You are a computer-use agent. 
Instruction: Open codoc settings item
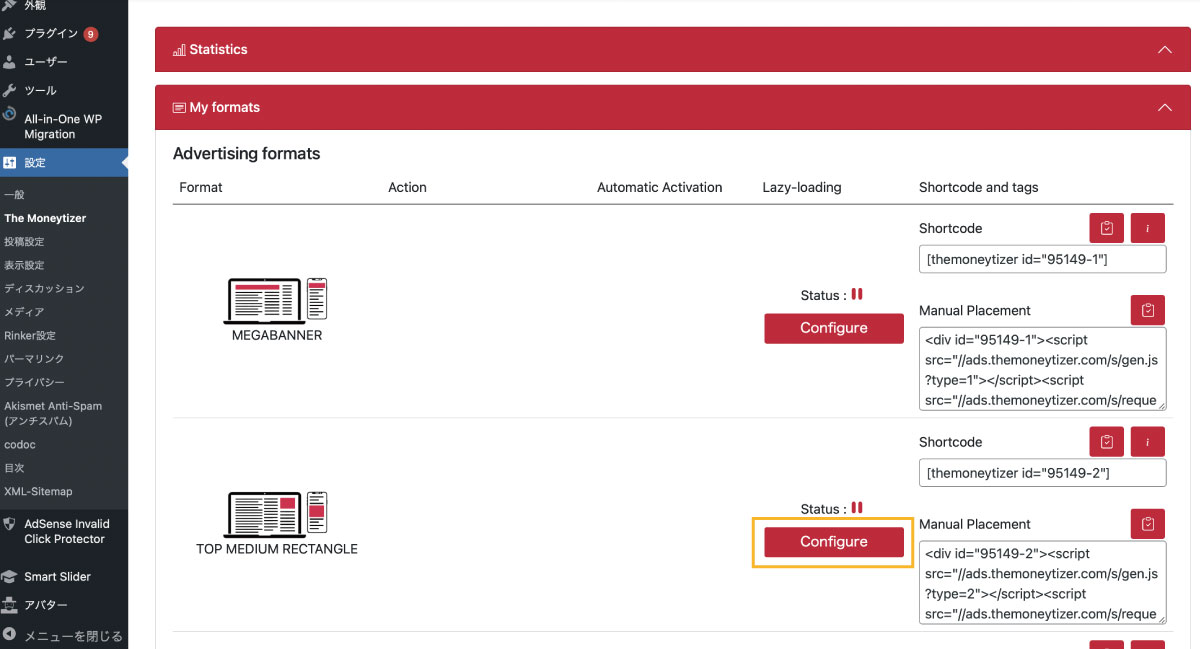click(x=20, y=445)
